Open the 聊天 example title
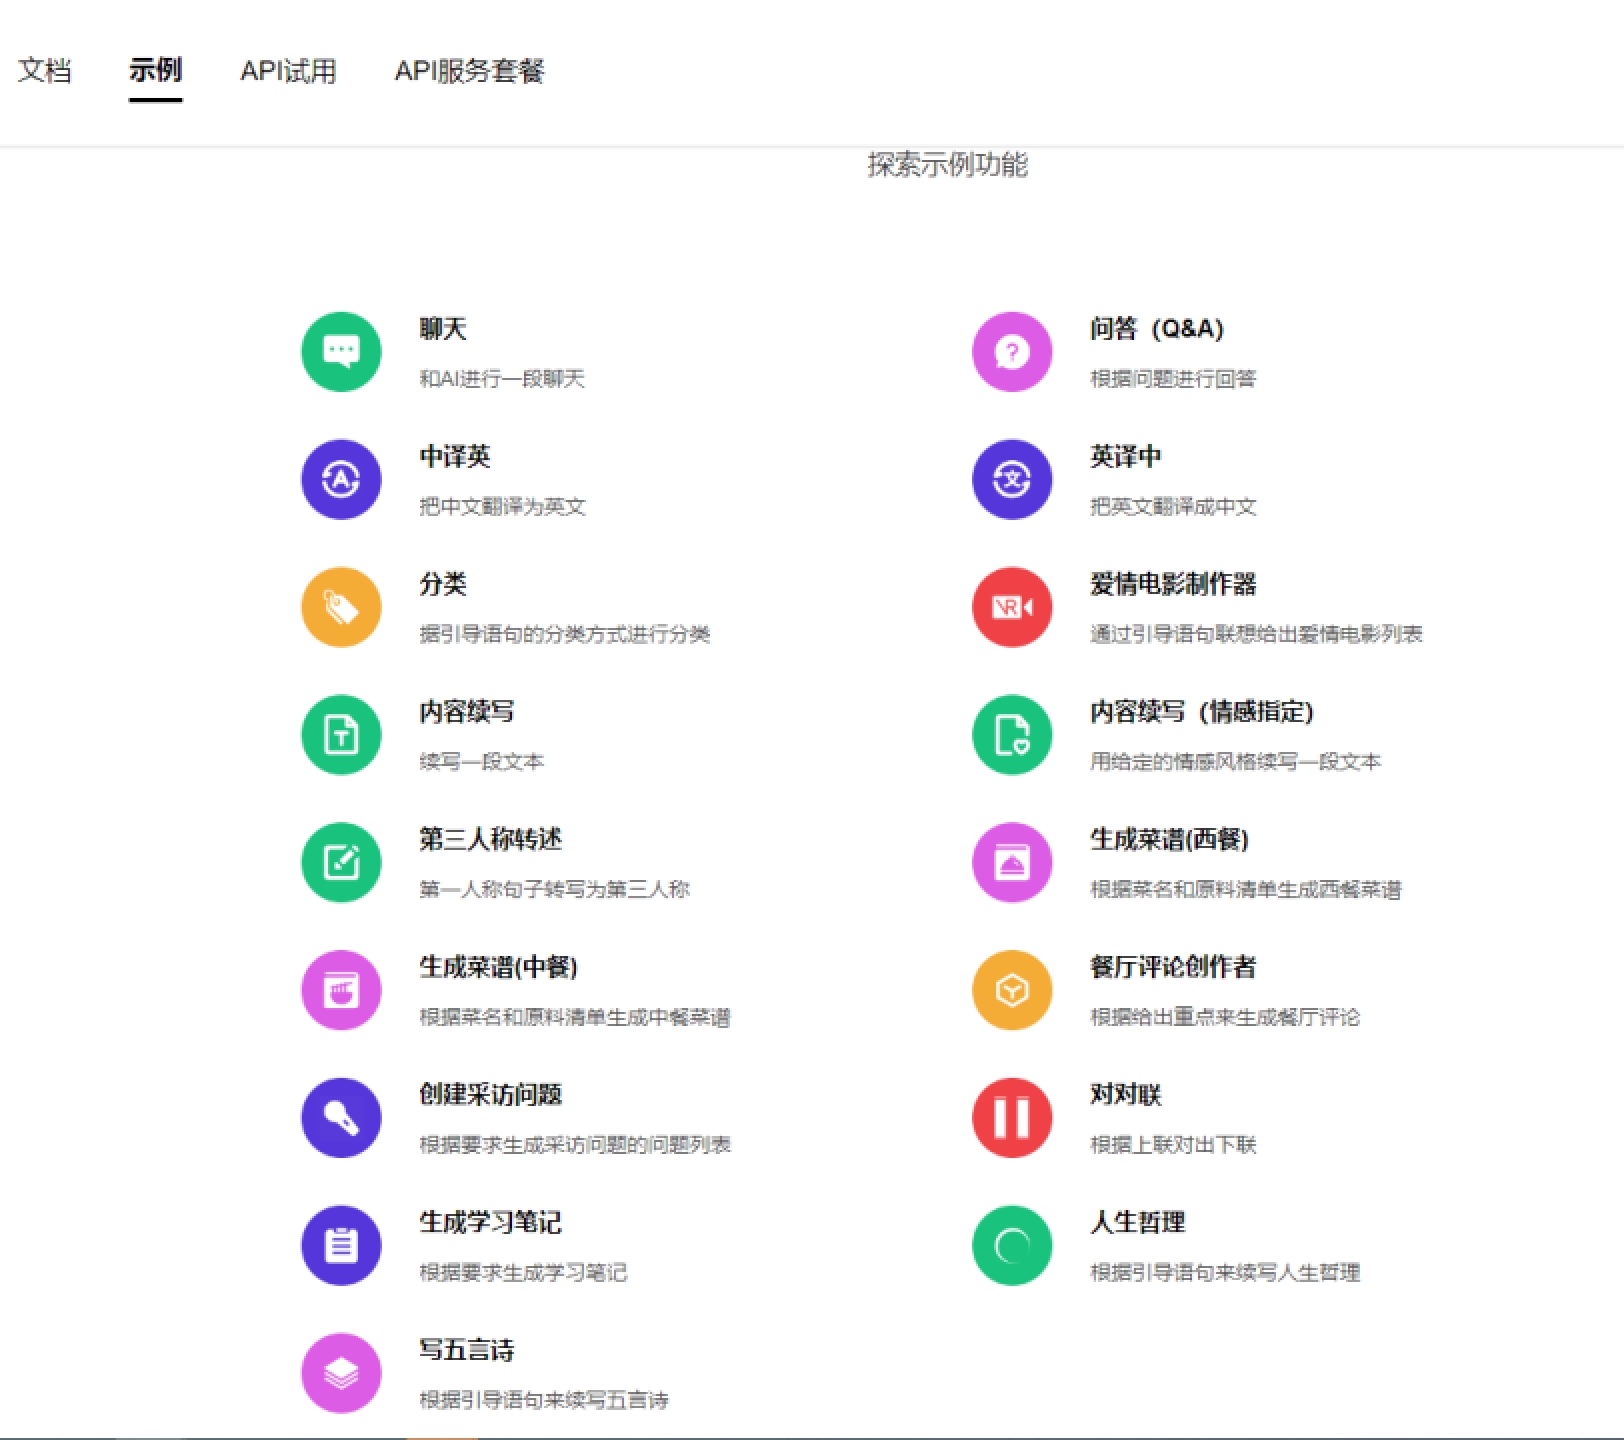 (x=443, y=329)
